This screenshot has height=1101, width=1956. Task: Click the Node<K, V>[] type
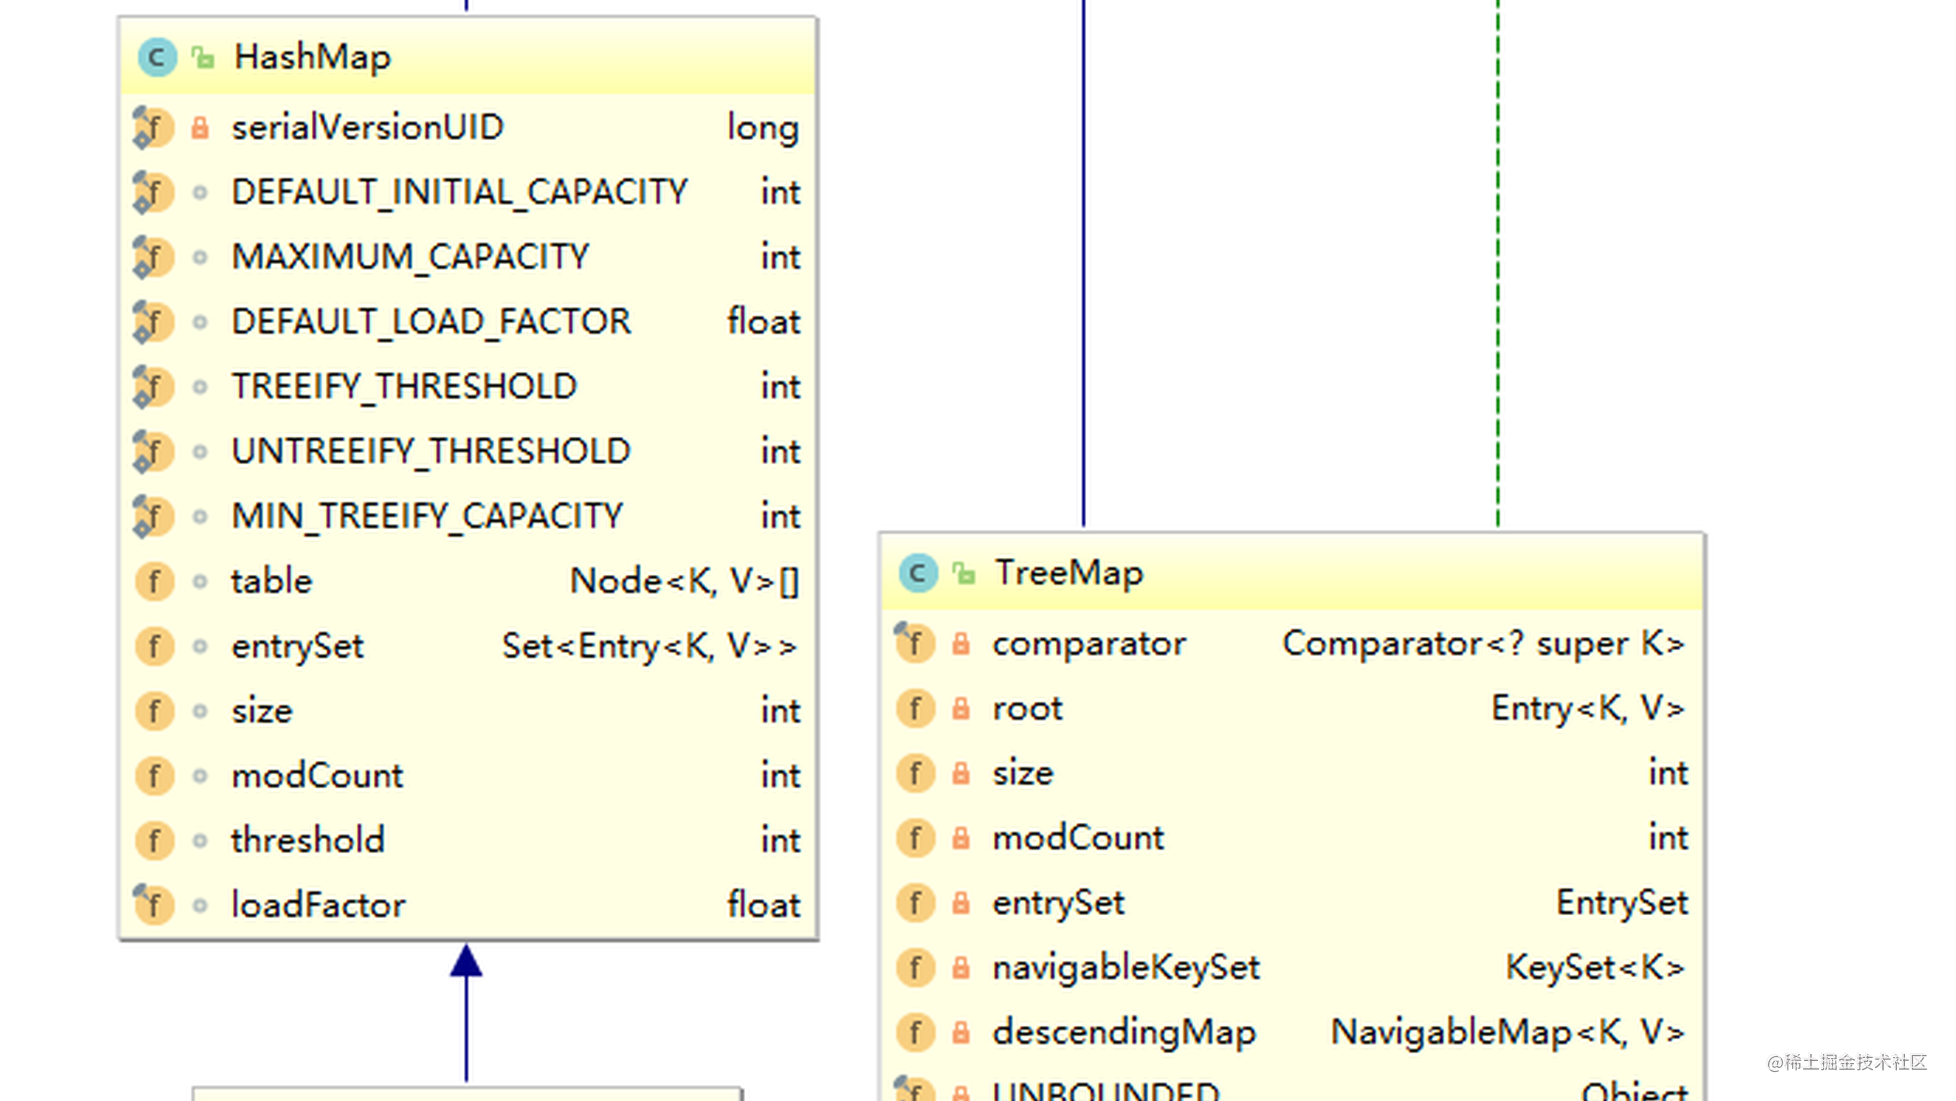point(685,581)
